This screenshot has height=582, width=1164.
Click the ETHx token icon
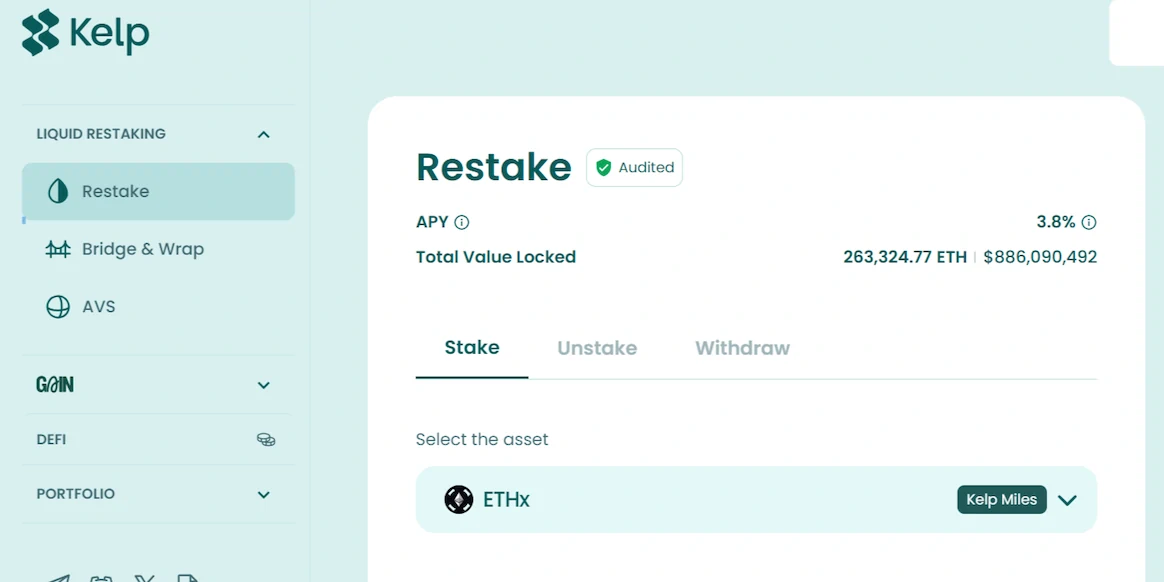point(459,499)
